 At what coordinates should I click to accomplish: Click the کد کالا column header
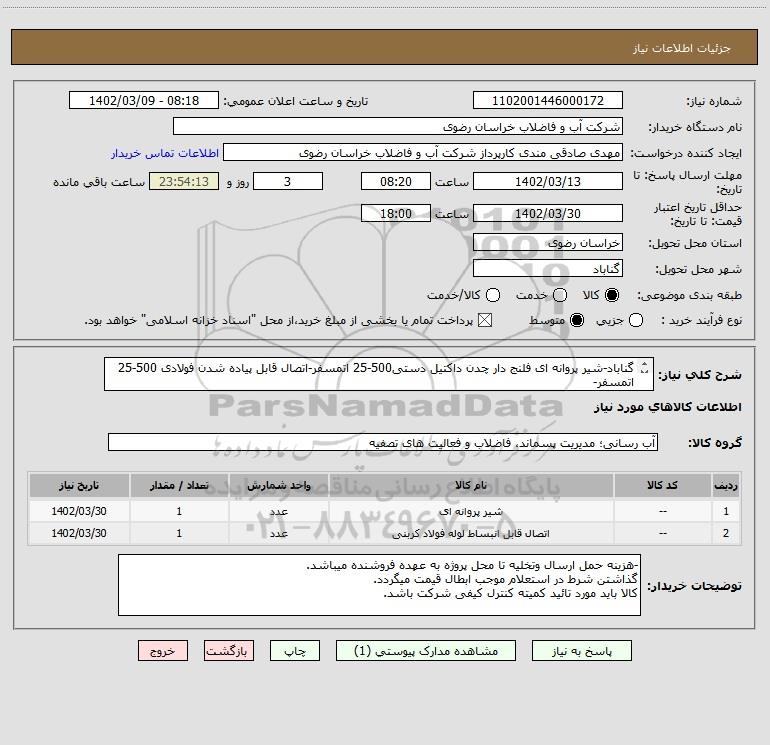(662, 485)
